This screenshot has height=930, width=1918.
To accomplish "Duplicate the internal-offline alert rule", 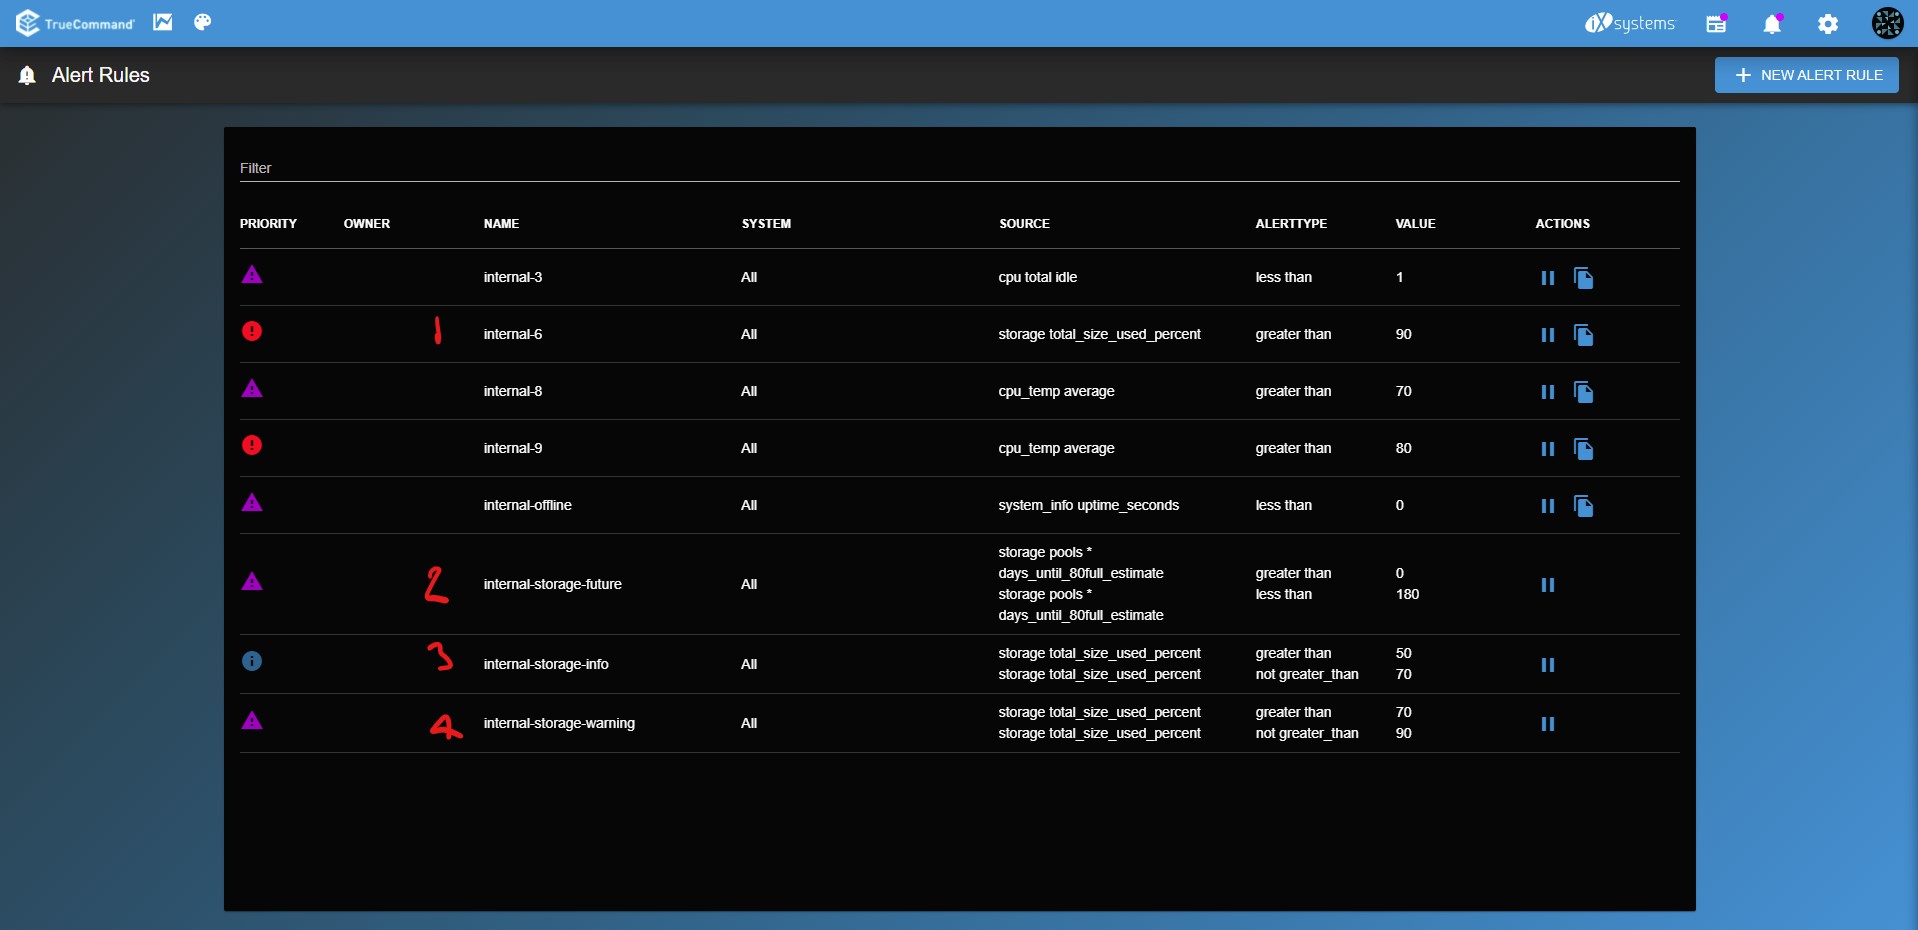I will point(1583,506).
